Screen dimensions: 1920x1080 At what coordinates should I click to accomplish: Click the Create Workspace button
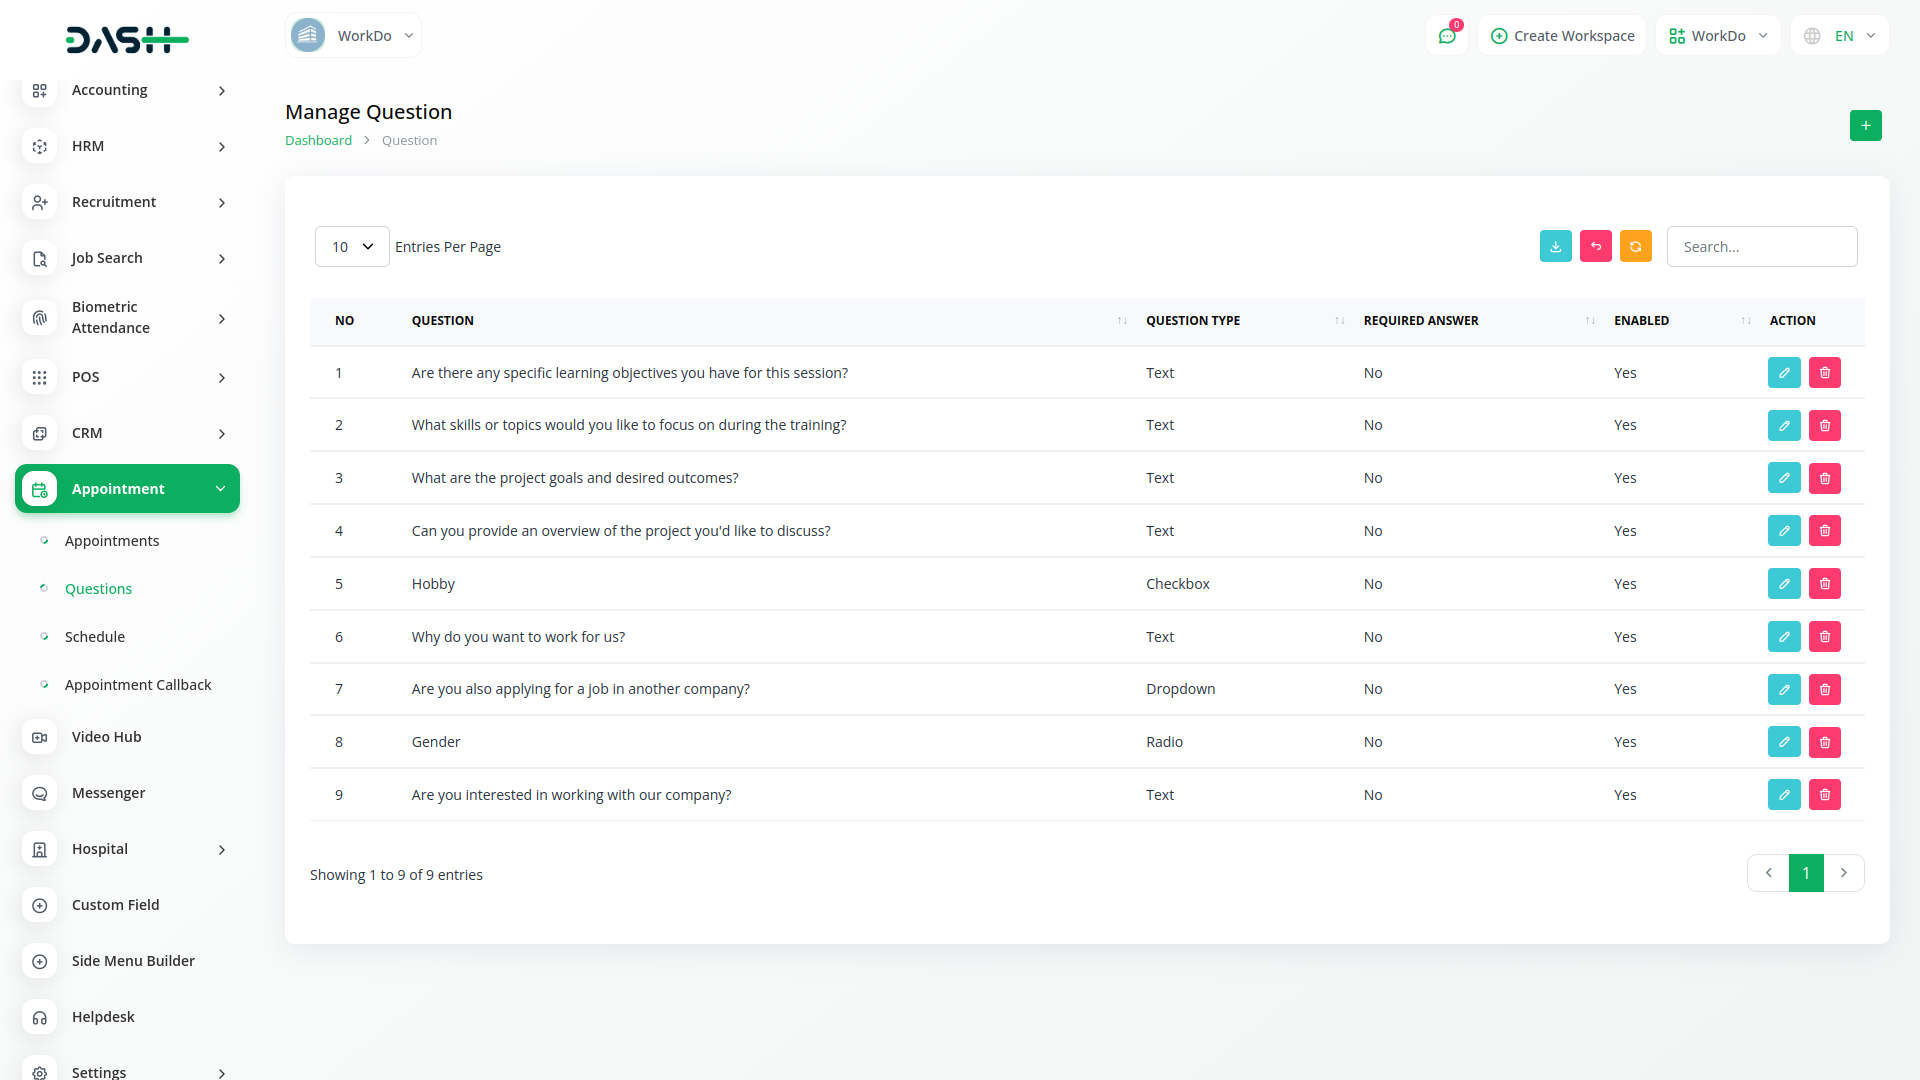click(1562, 36)
